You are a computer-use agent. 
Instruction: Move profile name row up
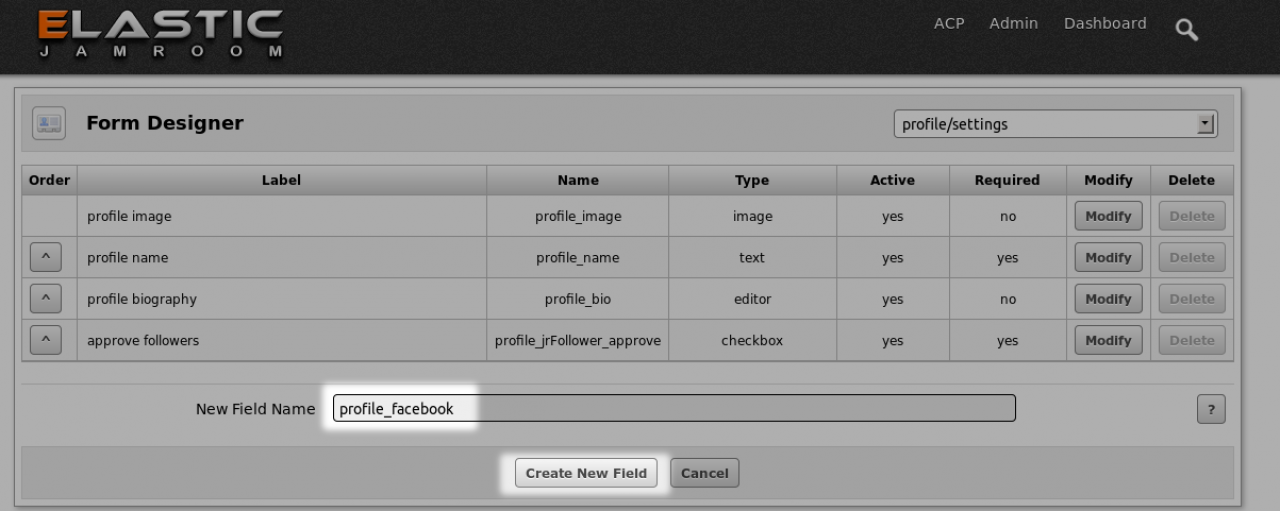(46, 257)
